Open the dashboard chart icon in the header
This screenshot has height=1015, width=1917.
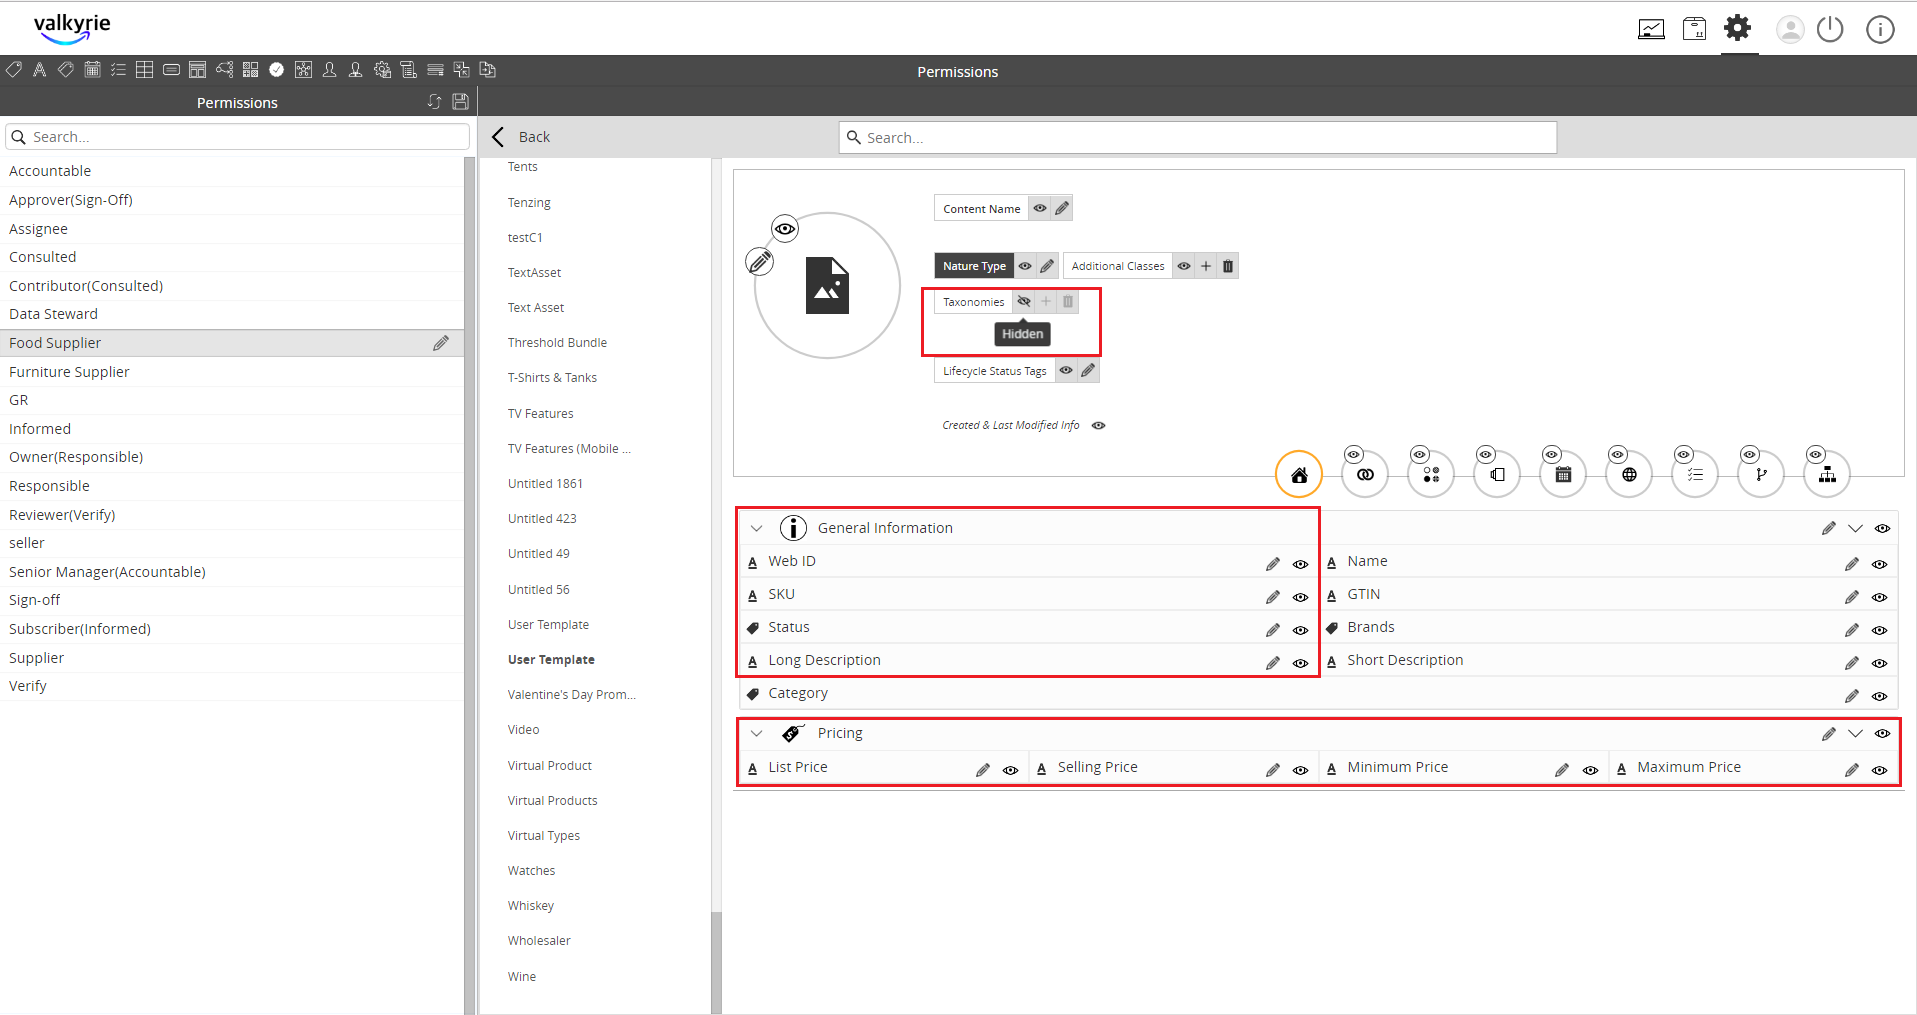tap(1651, 29)
